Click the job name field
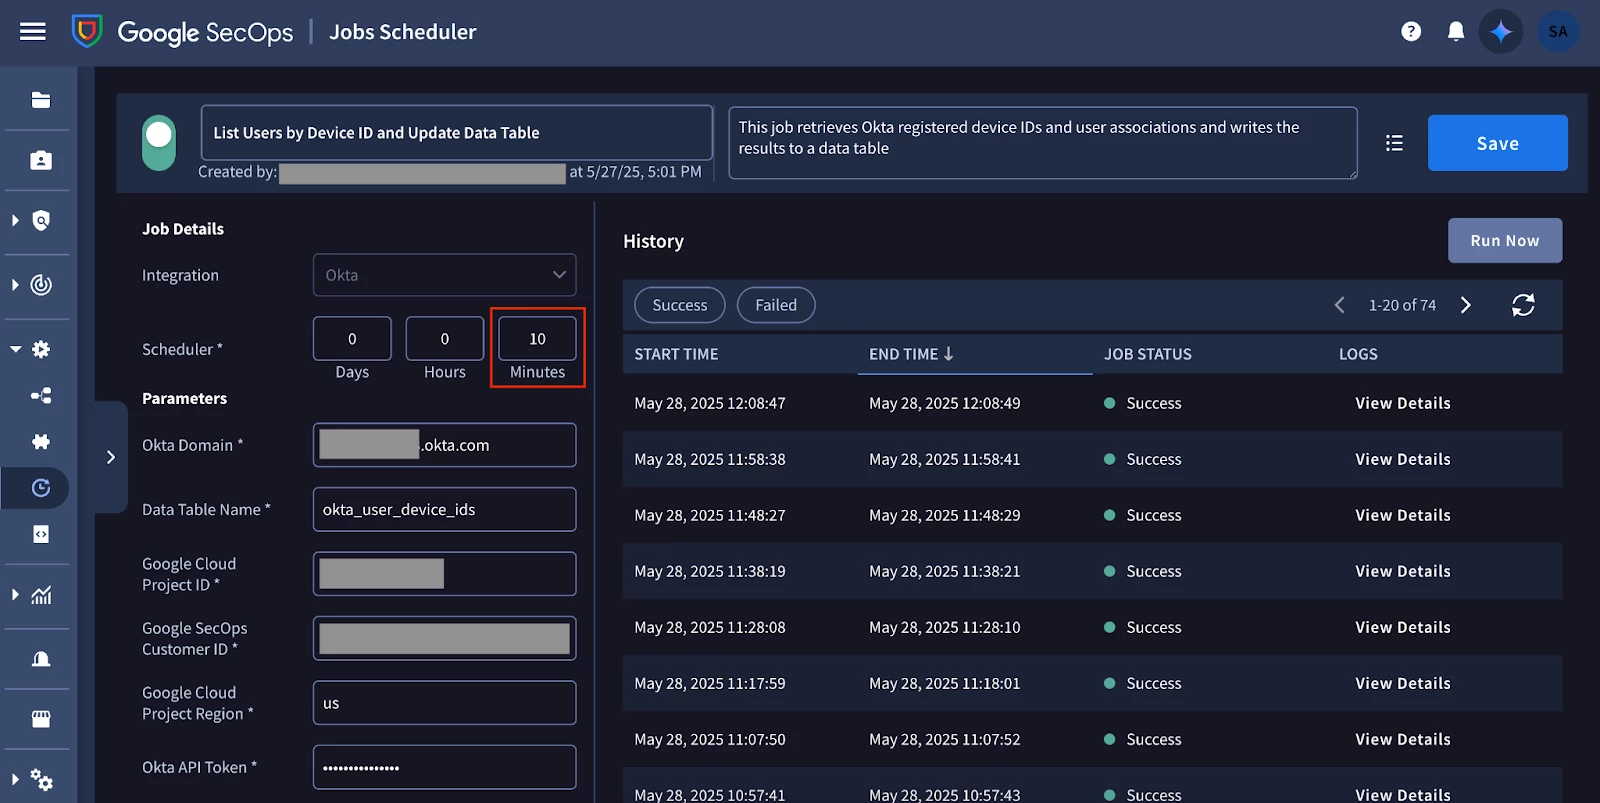The image size is (1600, 803). (x=457, y=133)
